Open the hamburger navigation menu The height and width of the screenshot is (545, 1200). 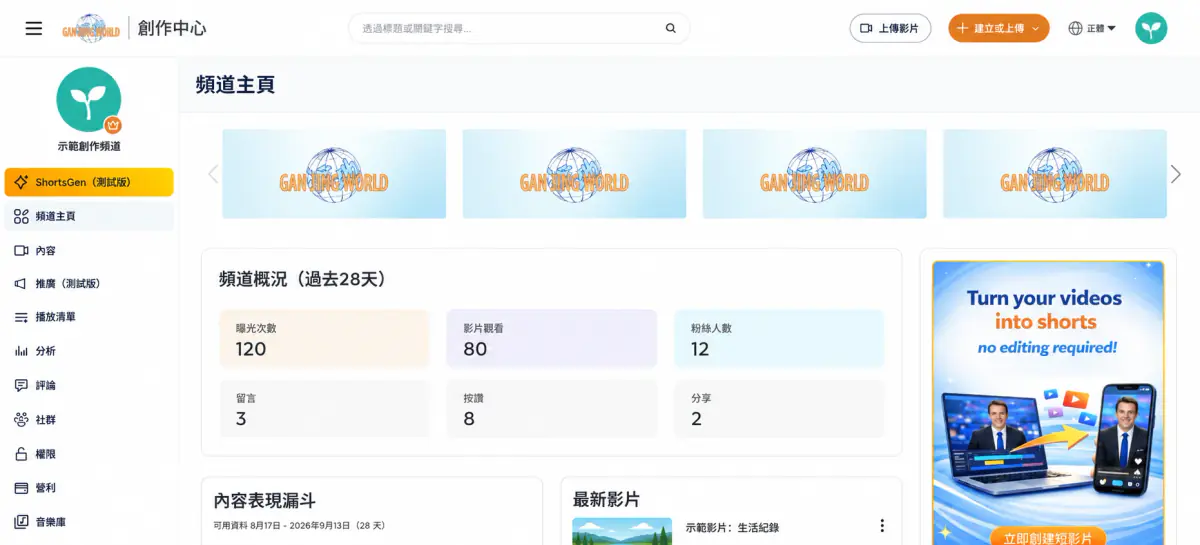[x=34, y=28]
